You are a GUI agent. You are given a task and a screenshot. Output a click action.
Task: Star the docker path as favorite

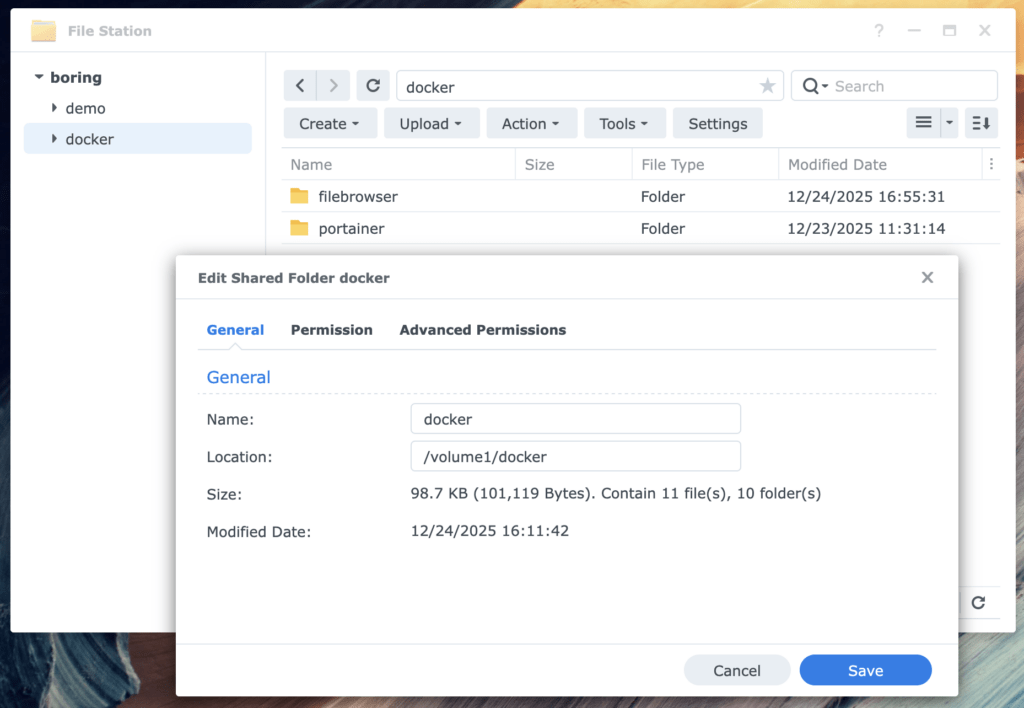[x=767, y=86]
